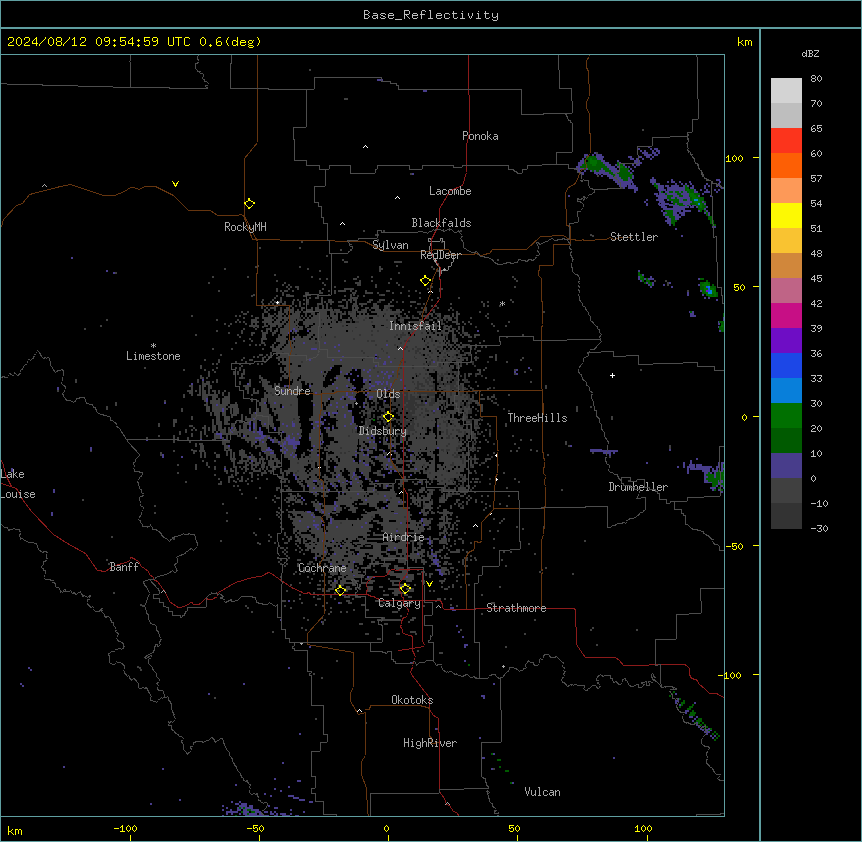Click the Sylvan label
The width and height of the screenshot is (862, 842).
(390, 245)
